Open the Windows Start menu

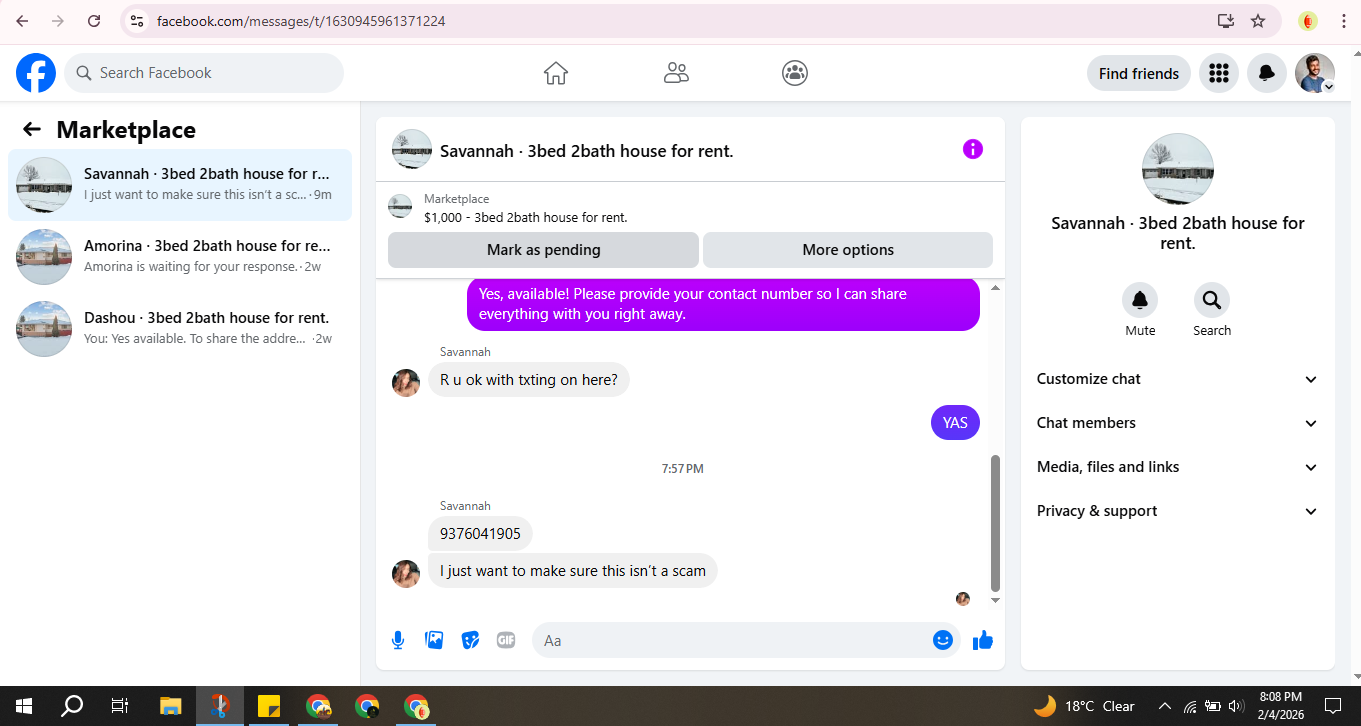click(x=22, y=706)
